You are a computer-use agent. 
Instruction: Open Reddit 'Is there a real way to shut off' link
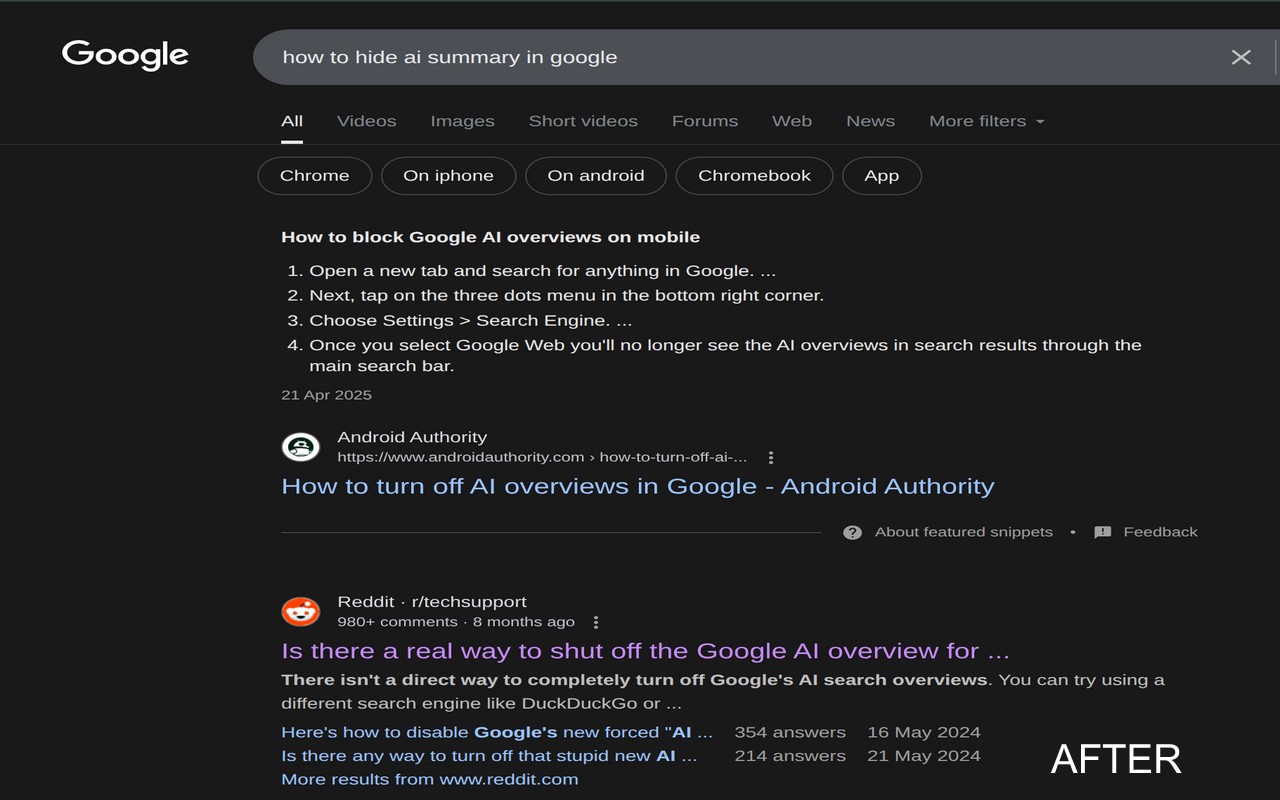click(646, 651)
